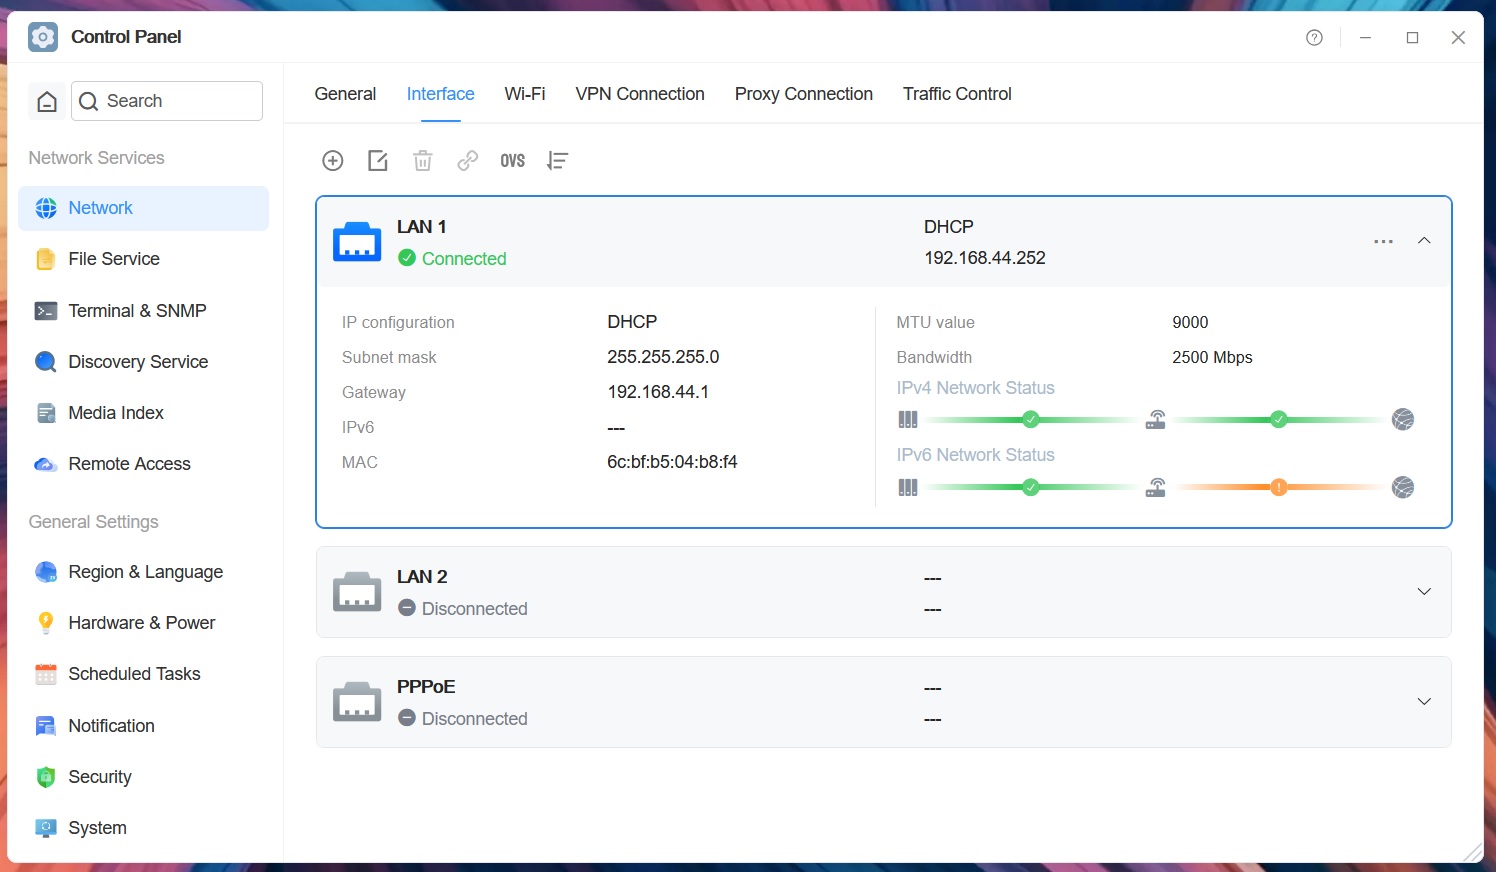The image size is (1496, 872).
Task: Click the Control Panel gear logo
Action: pos(43,37)
